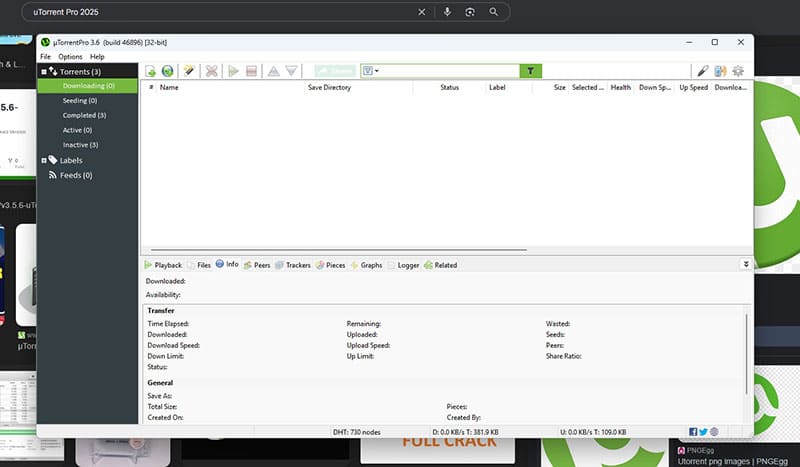
Task: Select the Inactive (3) category
Action: click(80, 145)
